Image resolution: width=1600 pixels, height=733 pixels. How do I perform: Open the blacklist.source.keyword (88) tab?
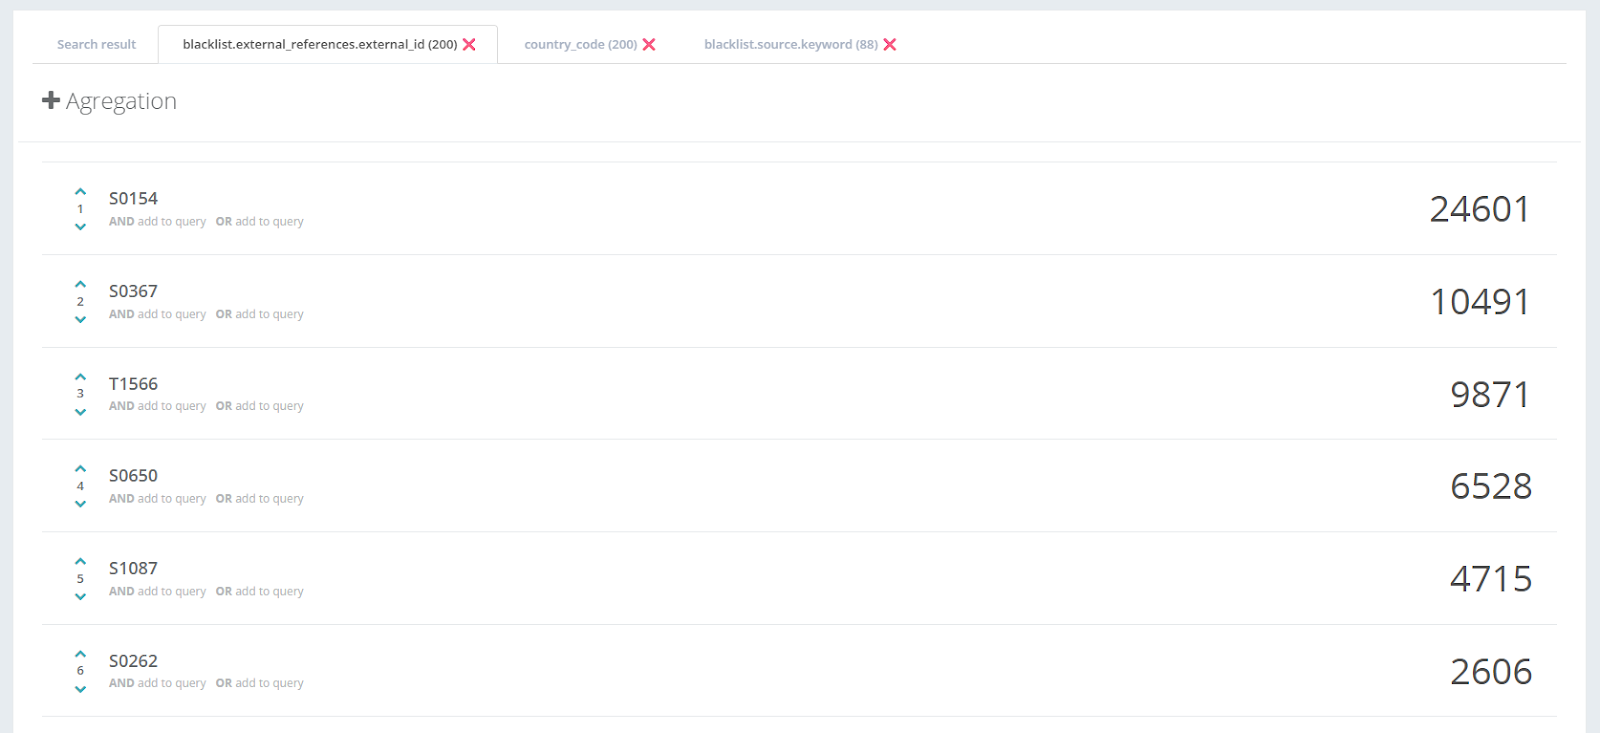[790, 45]
